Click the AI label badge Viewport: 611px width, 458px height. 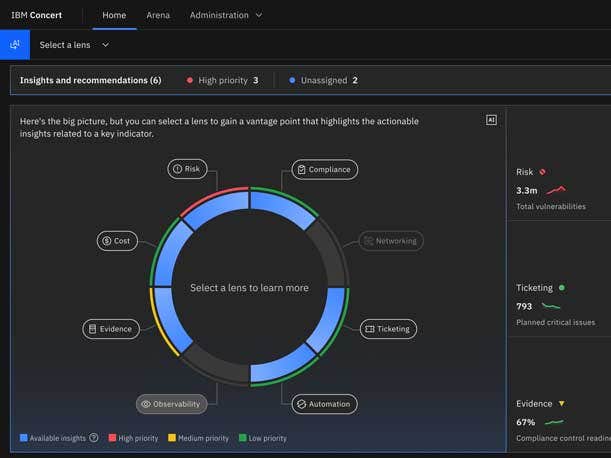pyautogui.click(x=491, y=120)
